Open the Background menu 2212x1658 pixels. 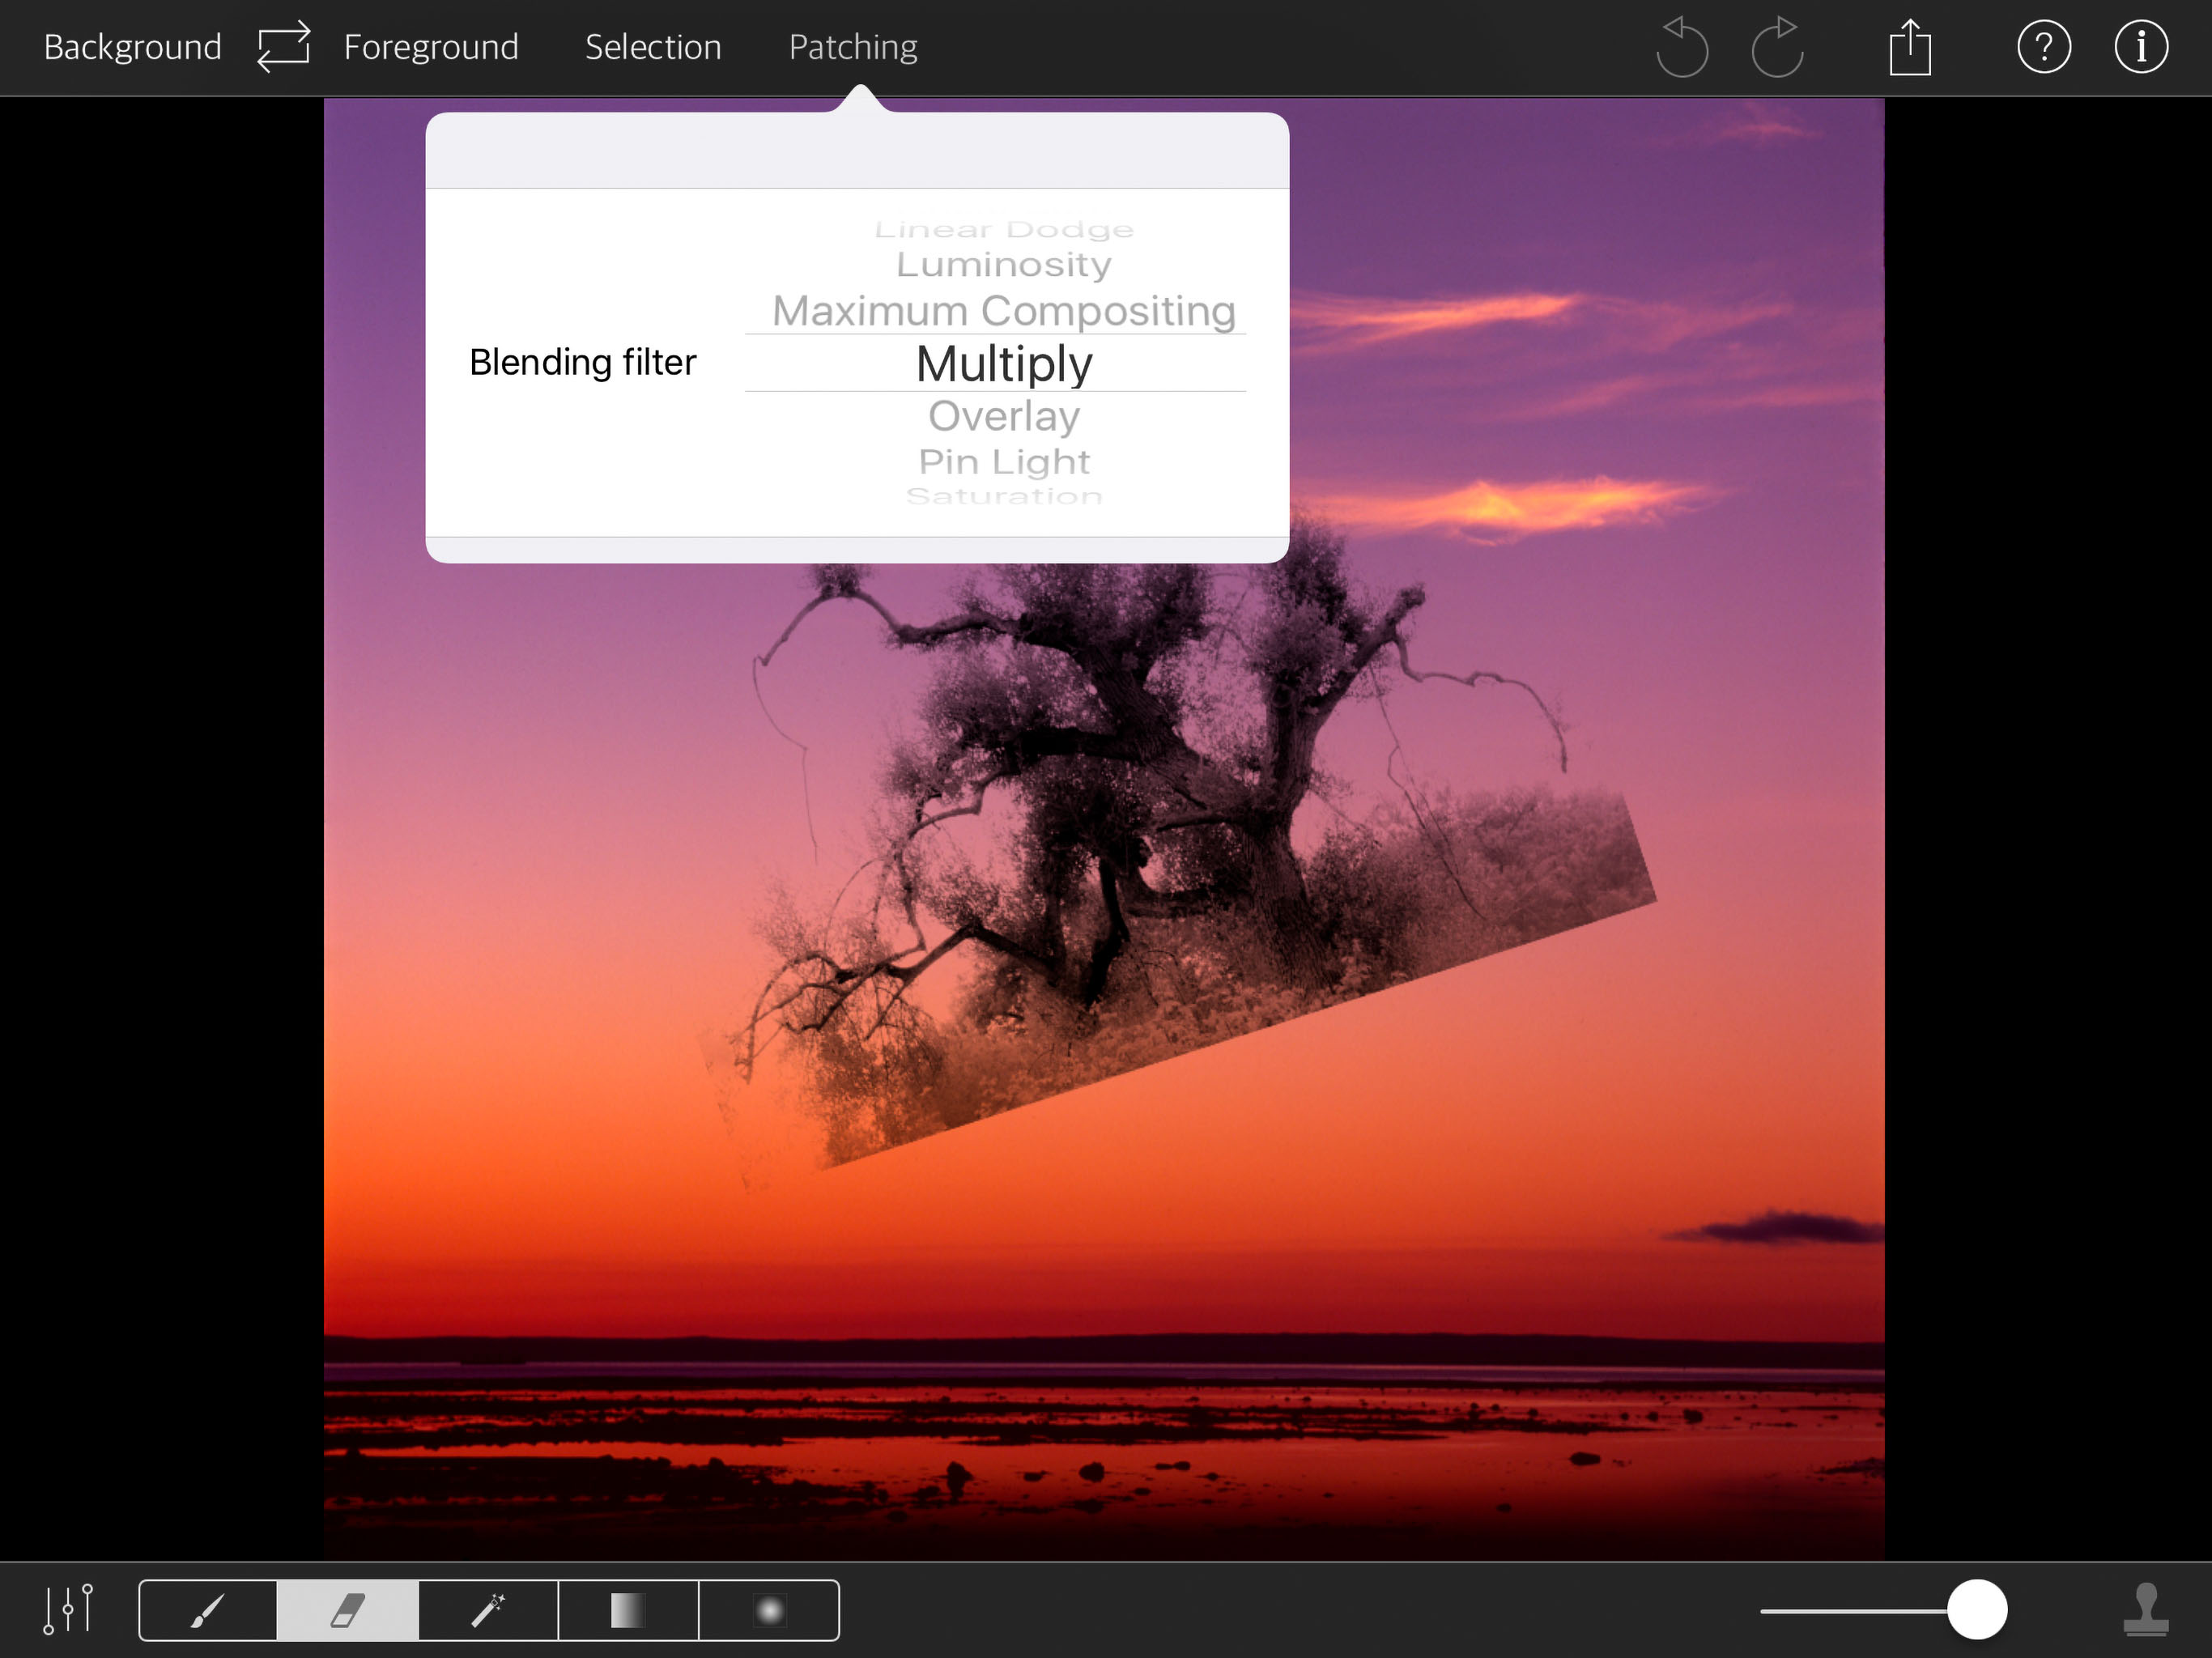[132, 47]
